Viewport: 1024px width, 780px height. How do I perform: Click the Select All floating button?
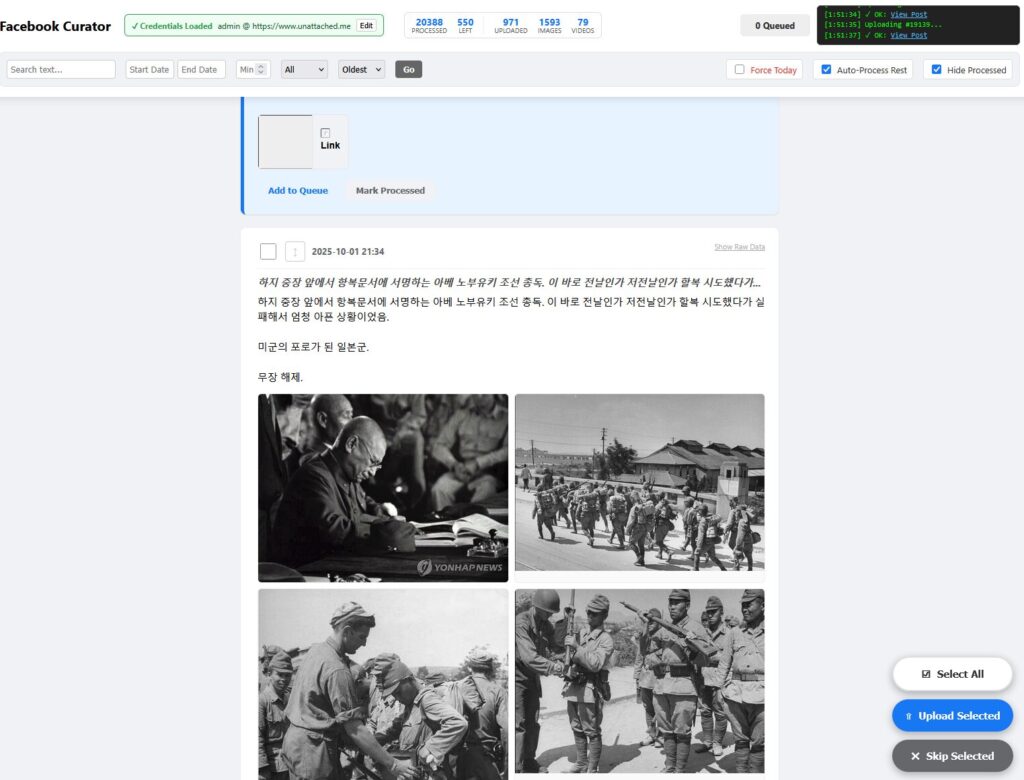[952, 674]
